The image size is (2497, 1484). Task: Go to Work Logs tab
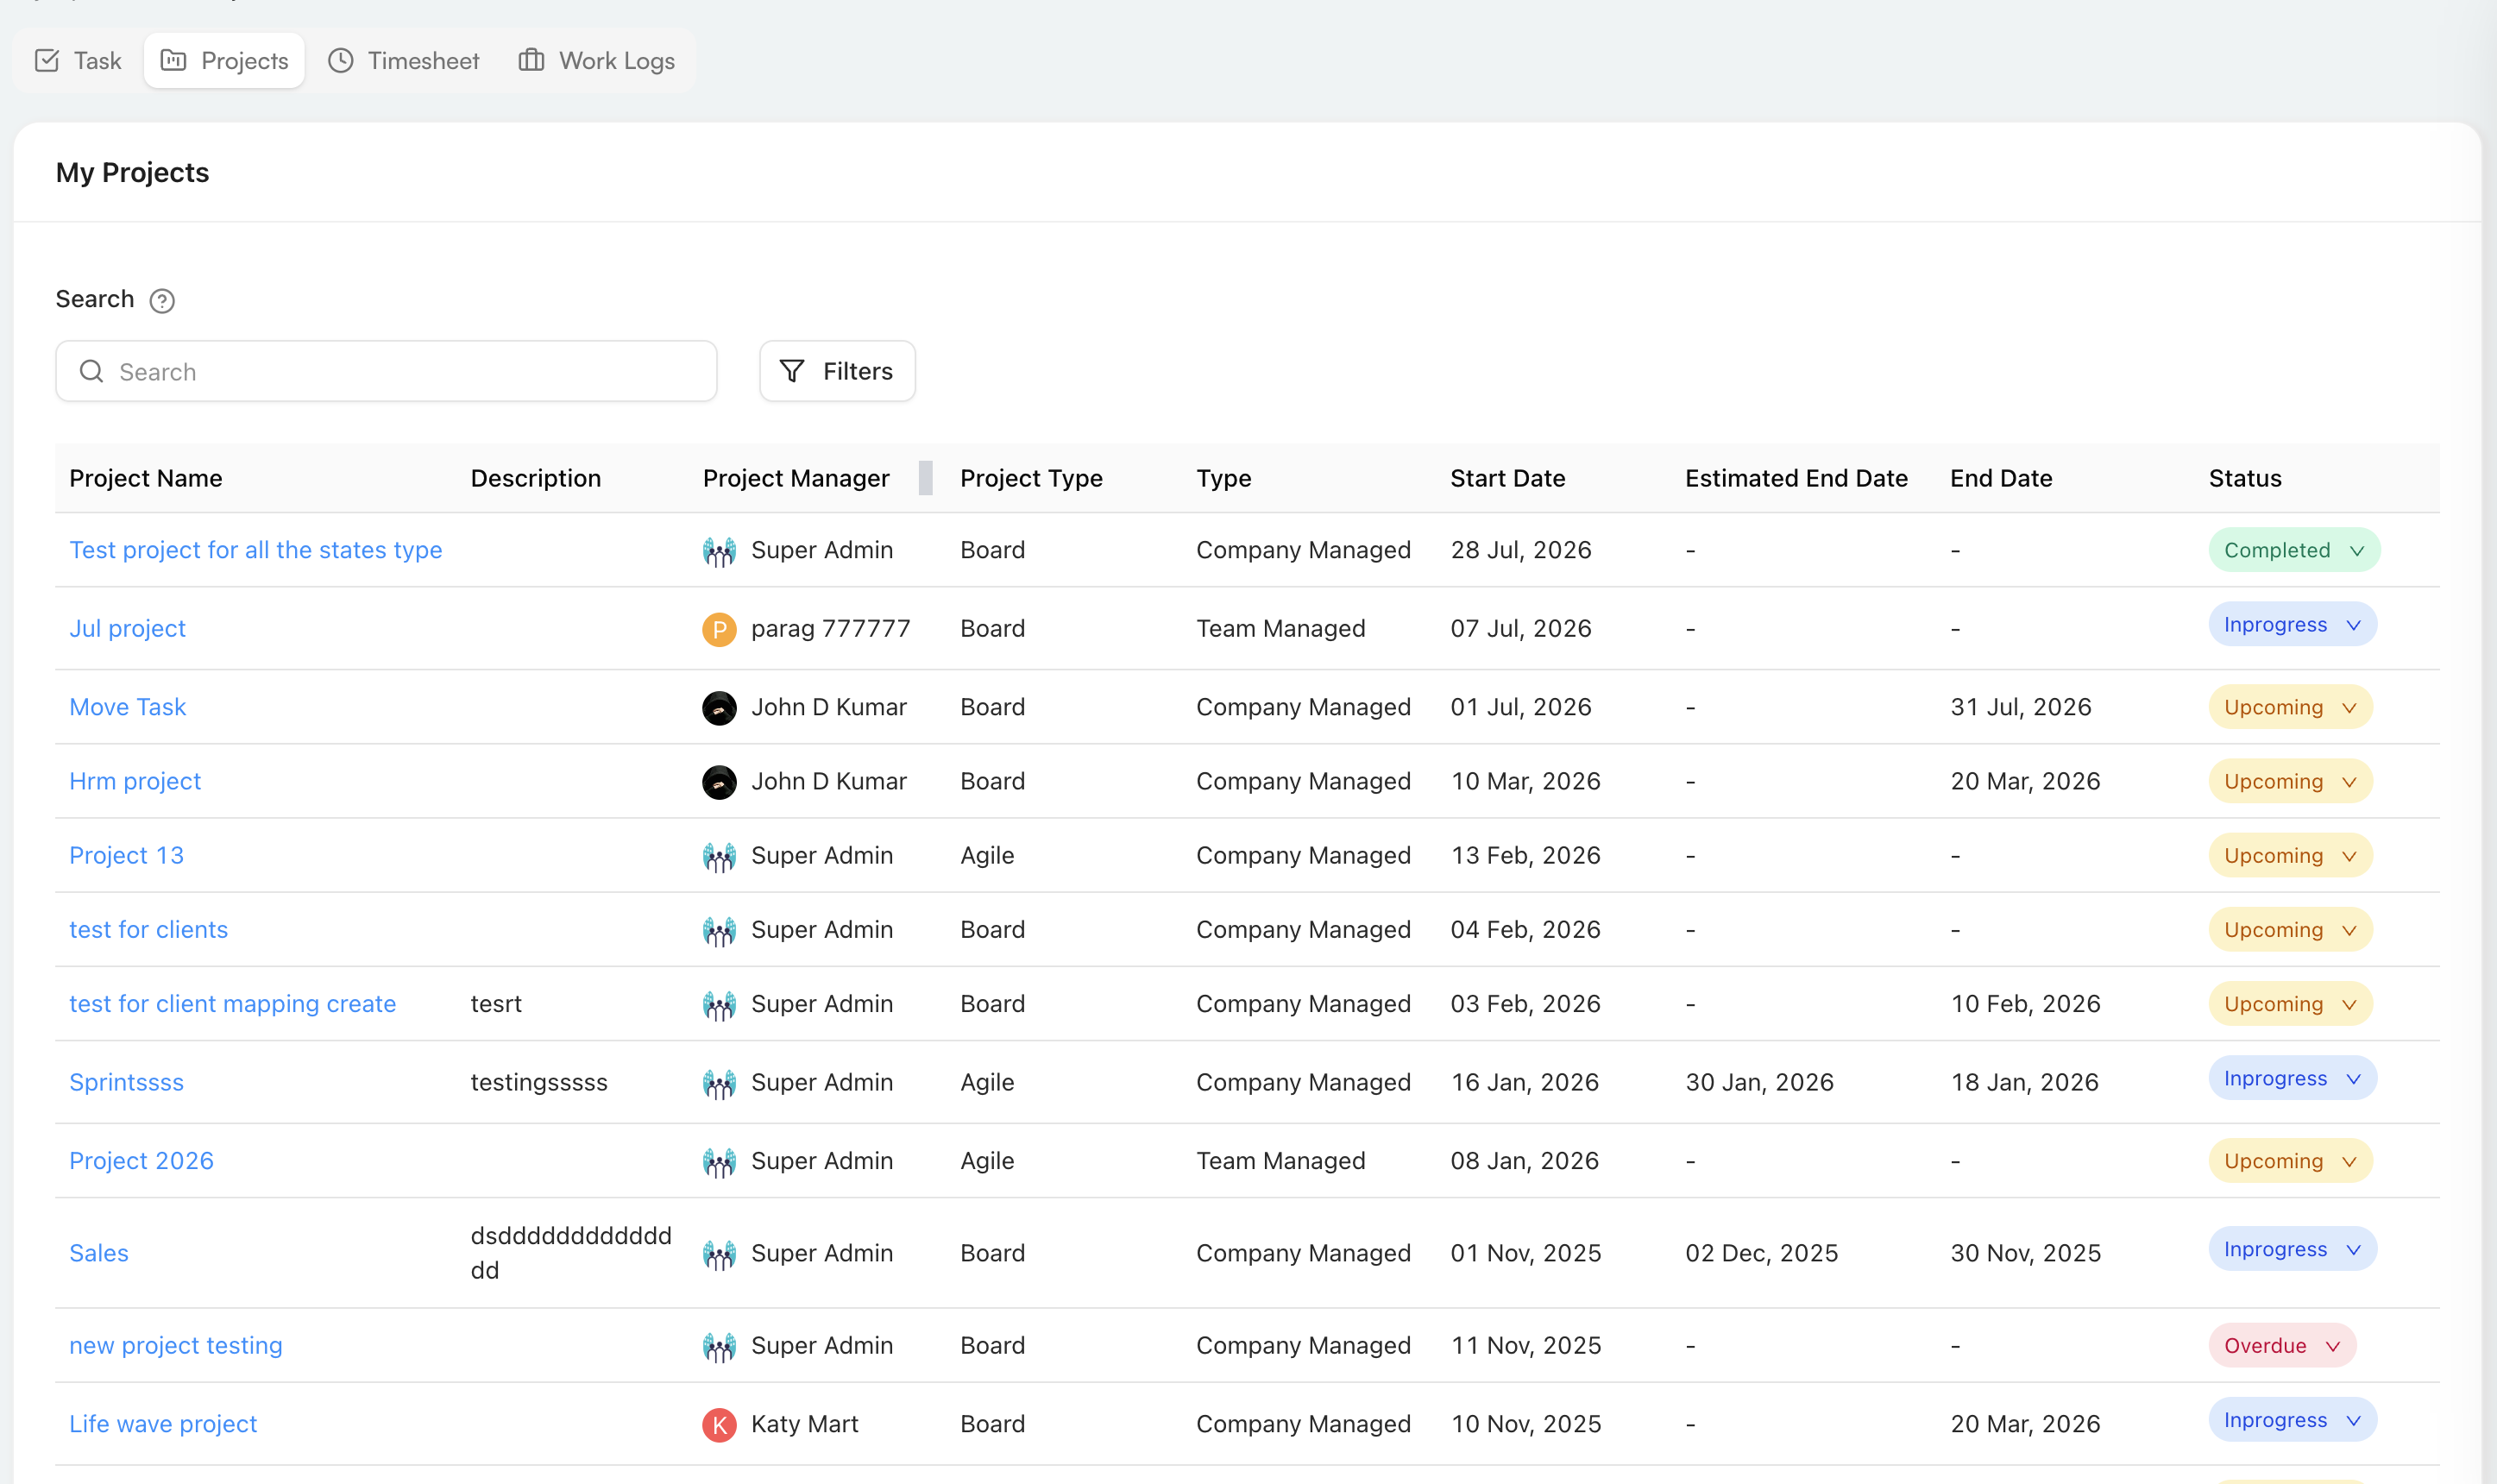[597, 61]
